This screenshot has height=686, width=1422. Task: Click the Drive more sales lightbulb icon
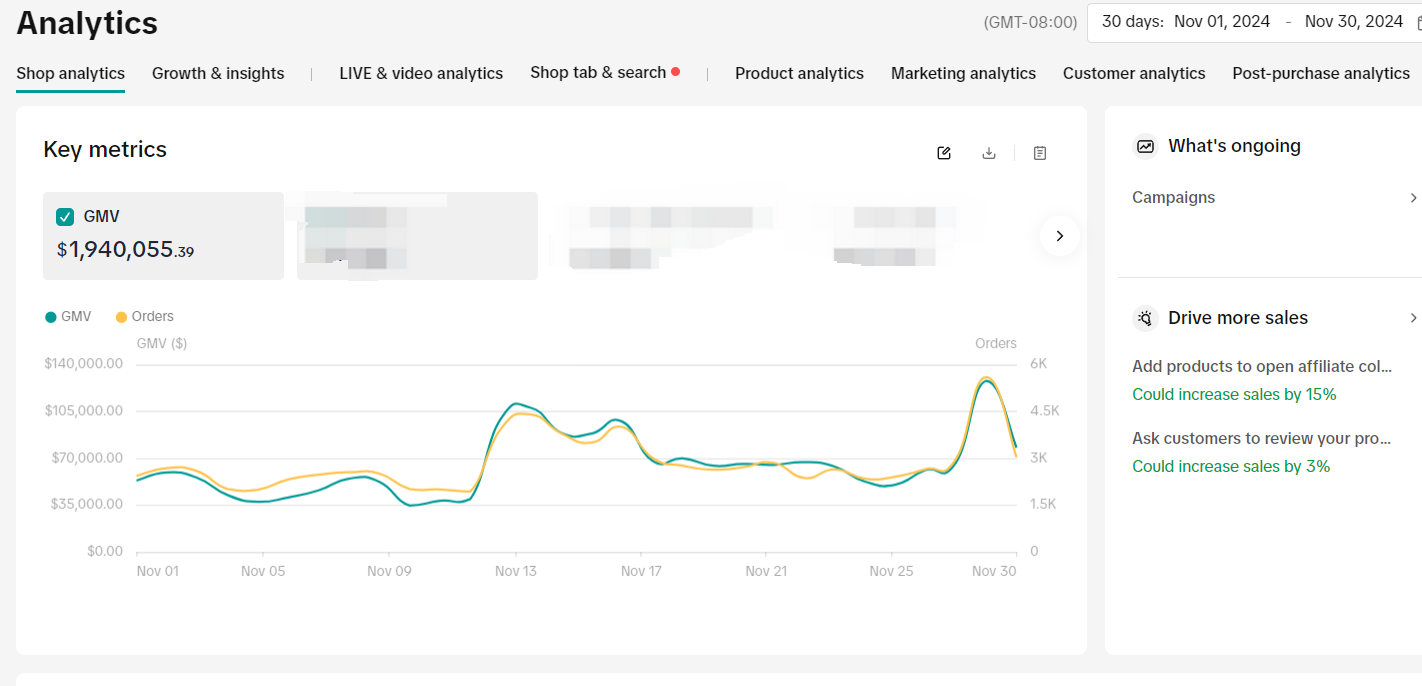click(x=1145, y=318)
